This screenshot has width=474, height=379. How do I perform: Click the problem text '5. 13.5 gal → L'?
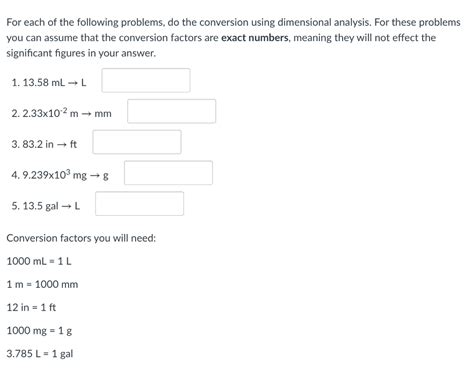46,206
